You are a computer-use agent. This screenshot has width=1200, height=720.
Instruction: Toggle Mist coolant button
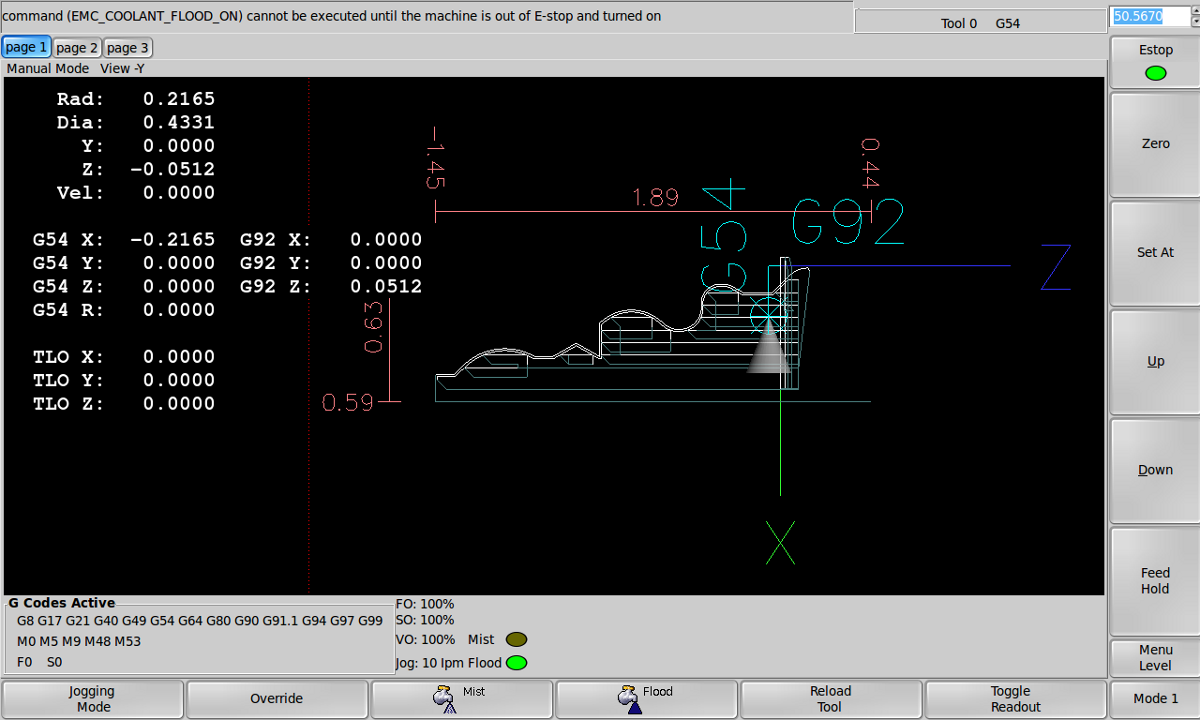[x=461, y=699]
